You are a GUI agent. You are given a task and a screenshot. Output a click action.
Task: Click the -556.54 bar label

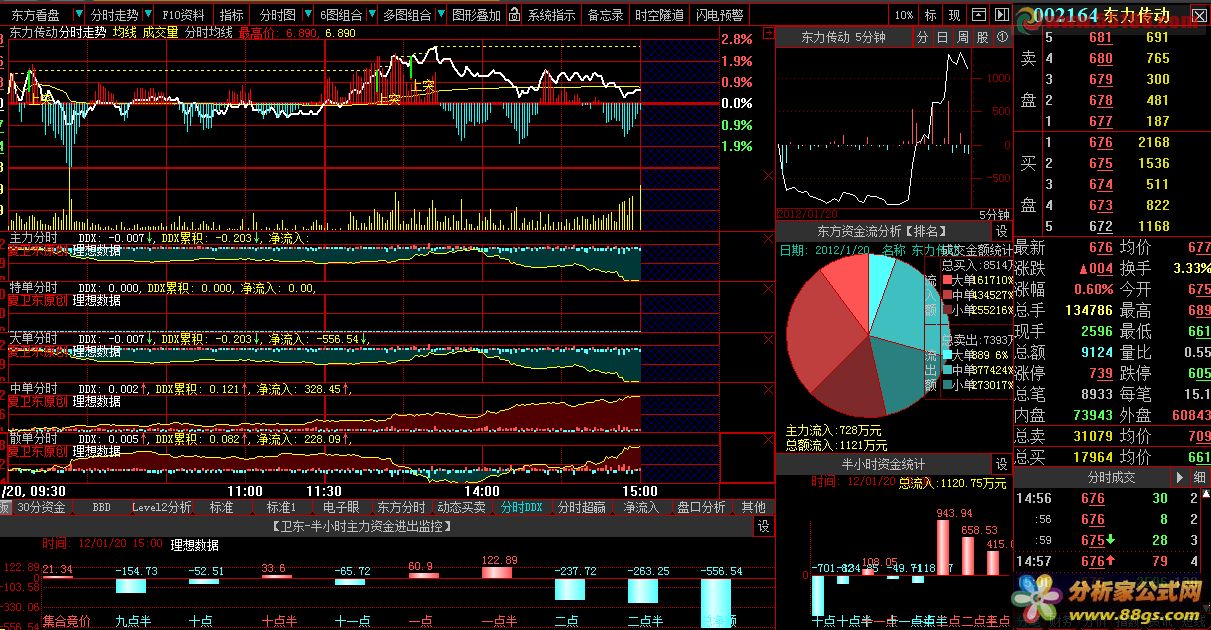[721, 571]
